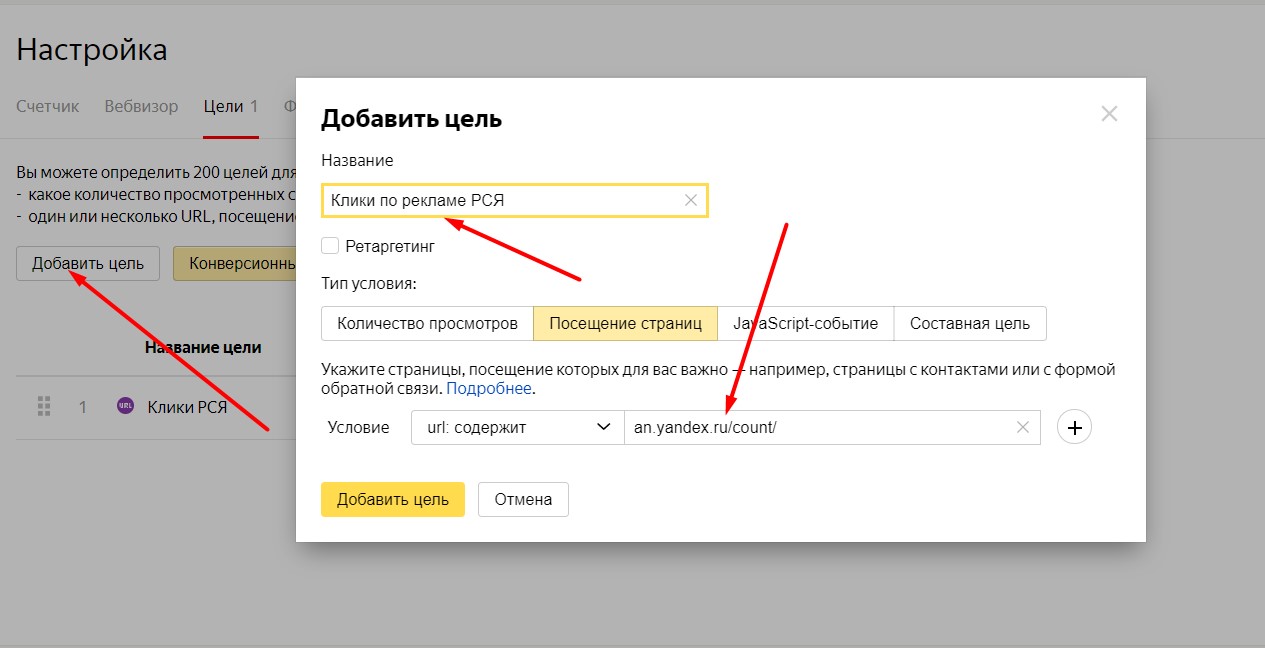Choose JavaScript-событие condition type
The image size is (1265, 648).
(x=805, y=323)
